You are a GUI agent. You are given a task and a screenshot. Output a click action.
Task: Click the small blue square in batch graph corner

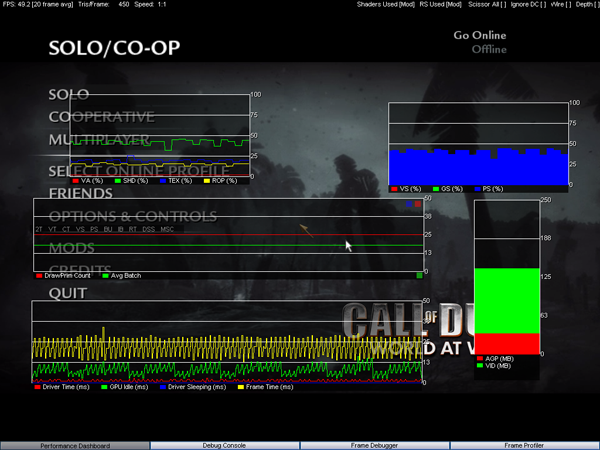(x=409, y=204)
